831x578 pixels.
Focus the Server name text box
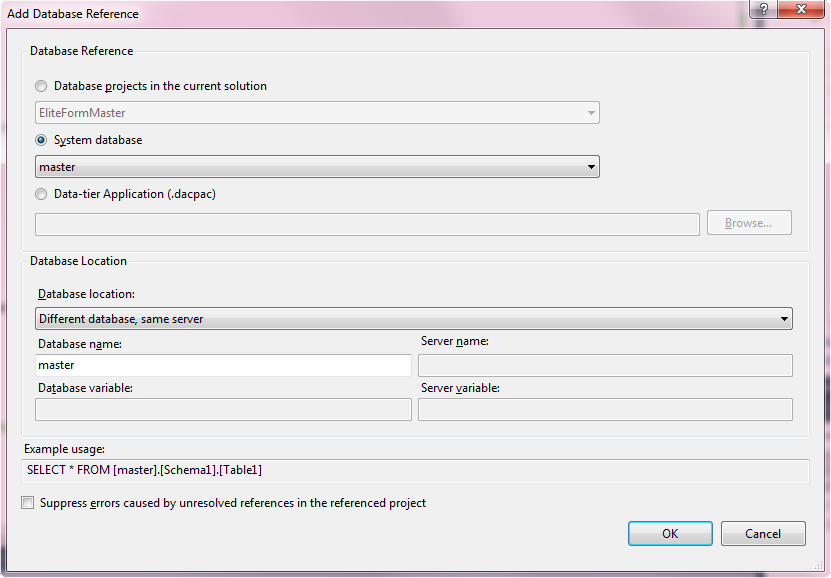605,366
